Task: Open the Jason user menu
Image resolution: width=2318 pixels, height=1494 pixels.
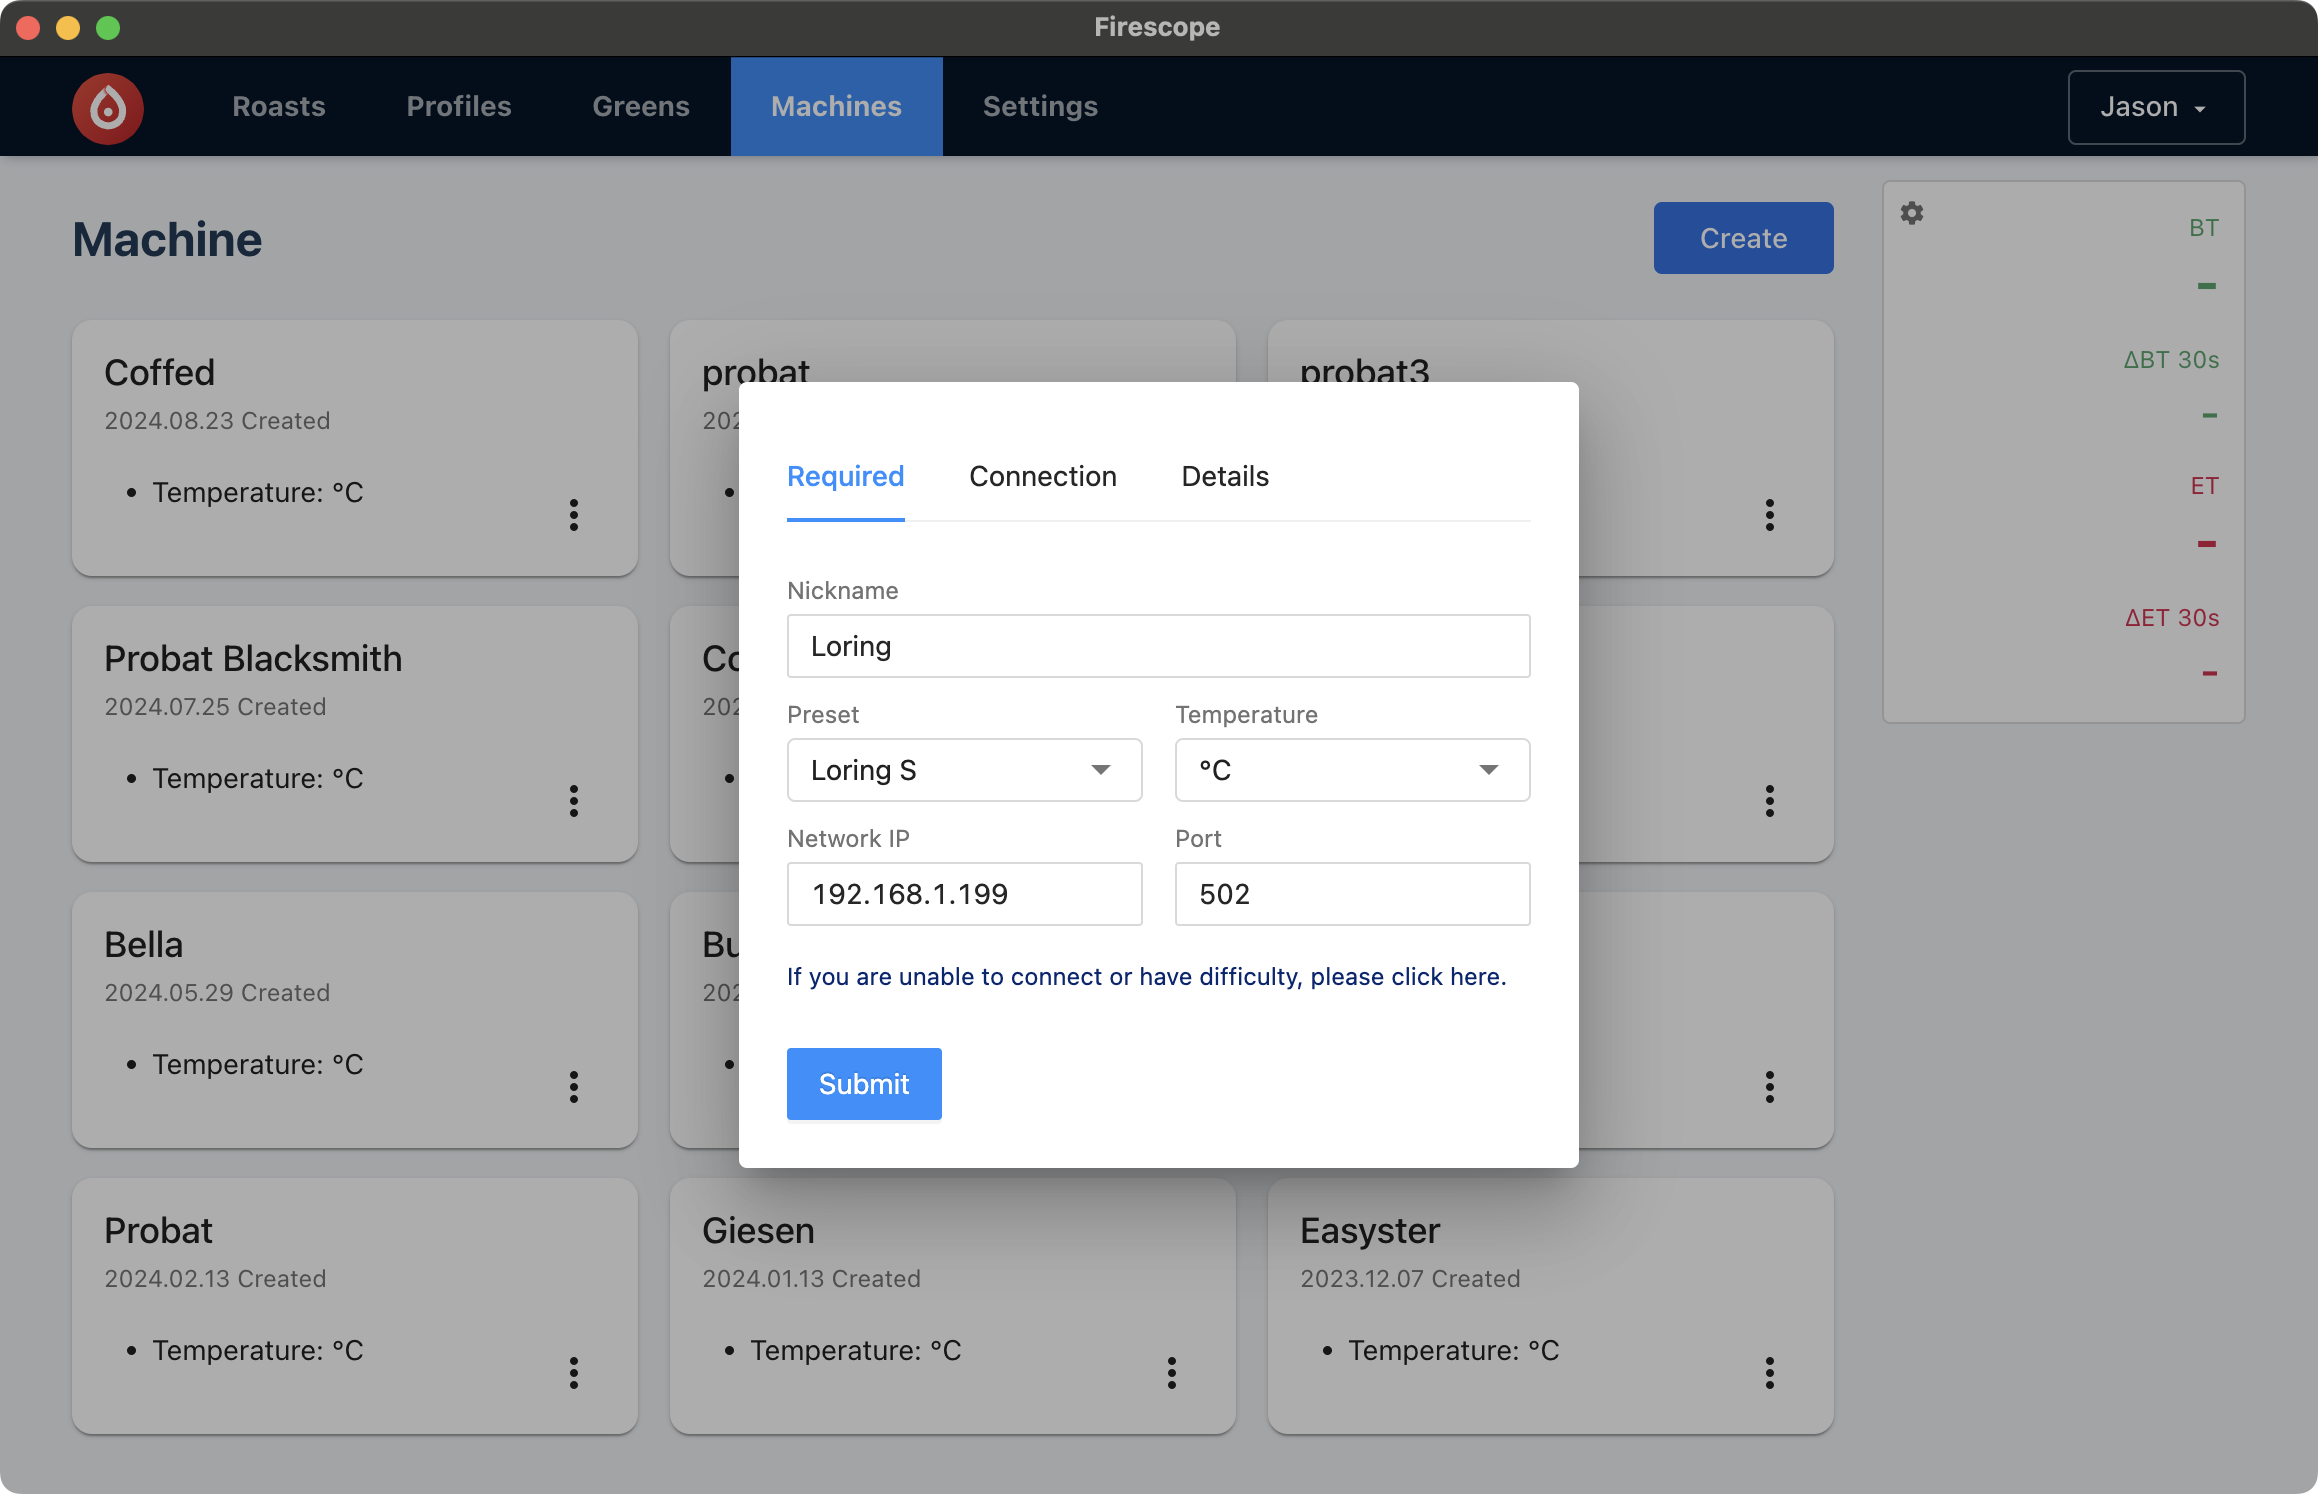Action: click(2155, 107)
